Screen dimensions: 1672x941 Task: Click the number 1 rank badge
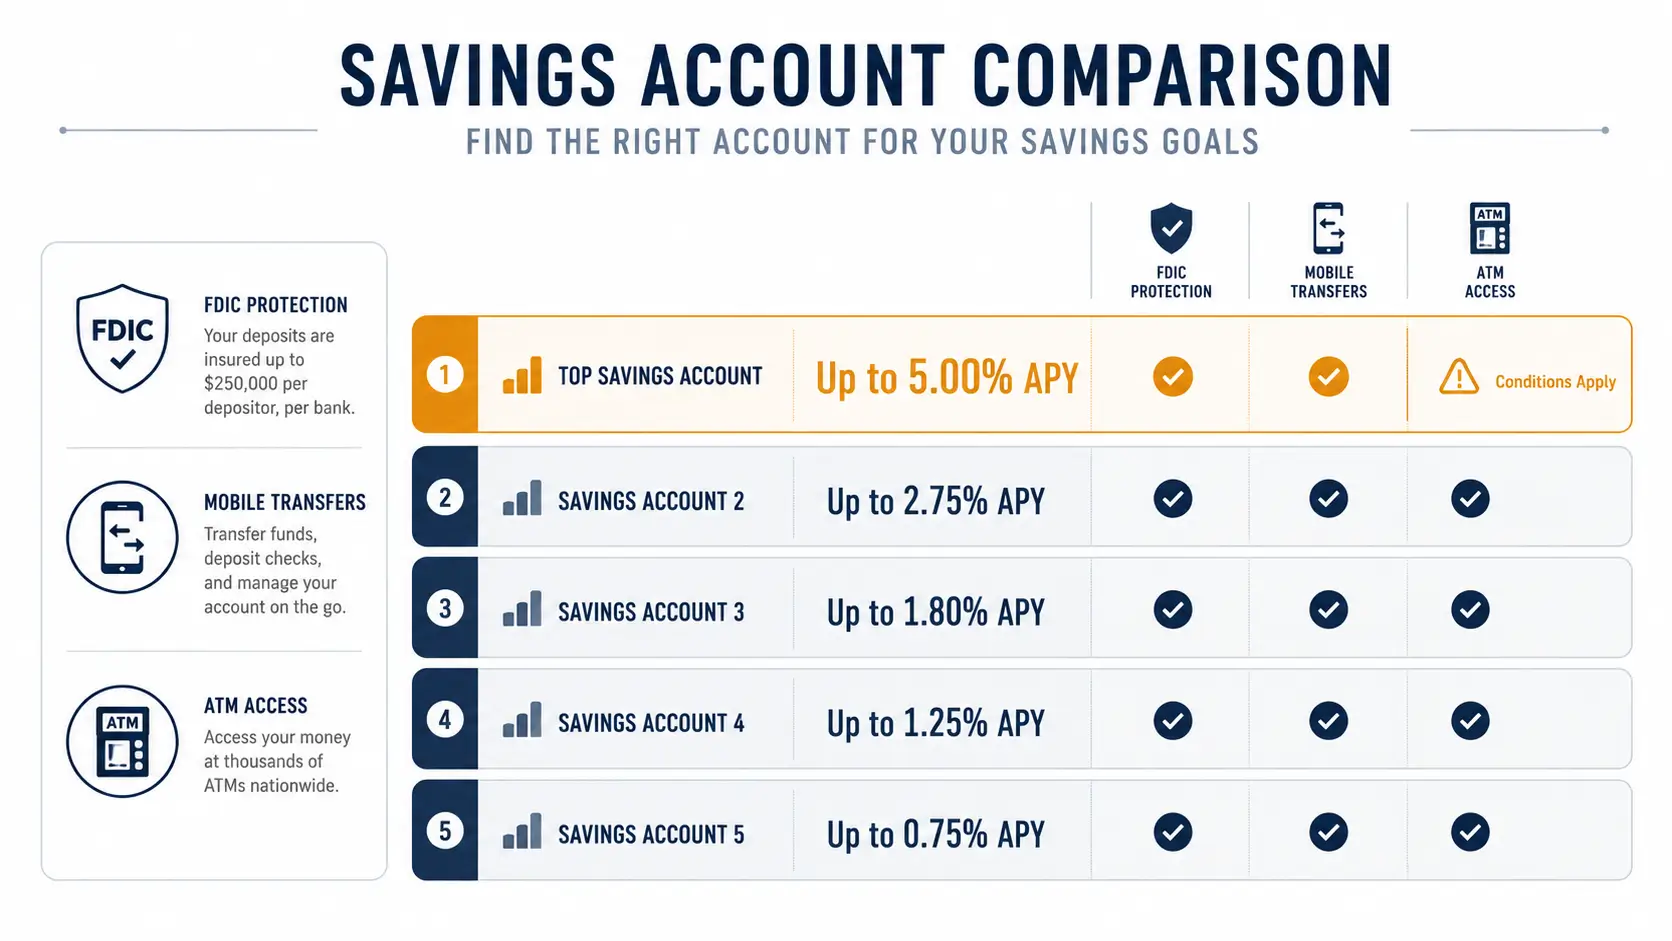(x=445, y=375)
